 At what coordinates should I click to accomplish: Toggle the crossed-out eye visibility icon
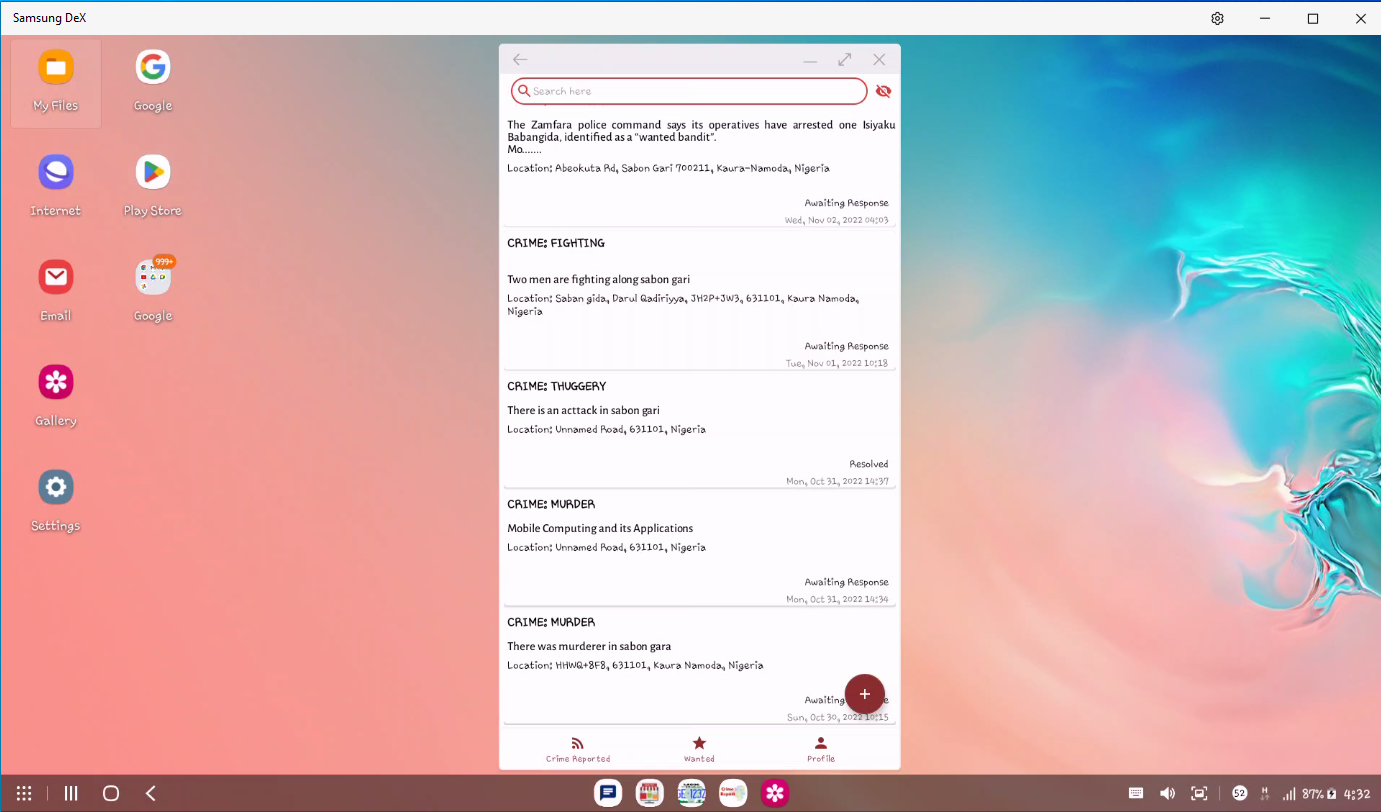coord(883,91)
